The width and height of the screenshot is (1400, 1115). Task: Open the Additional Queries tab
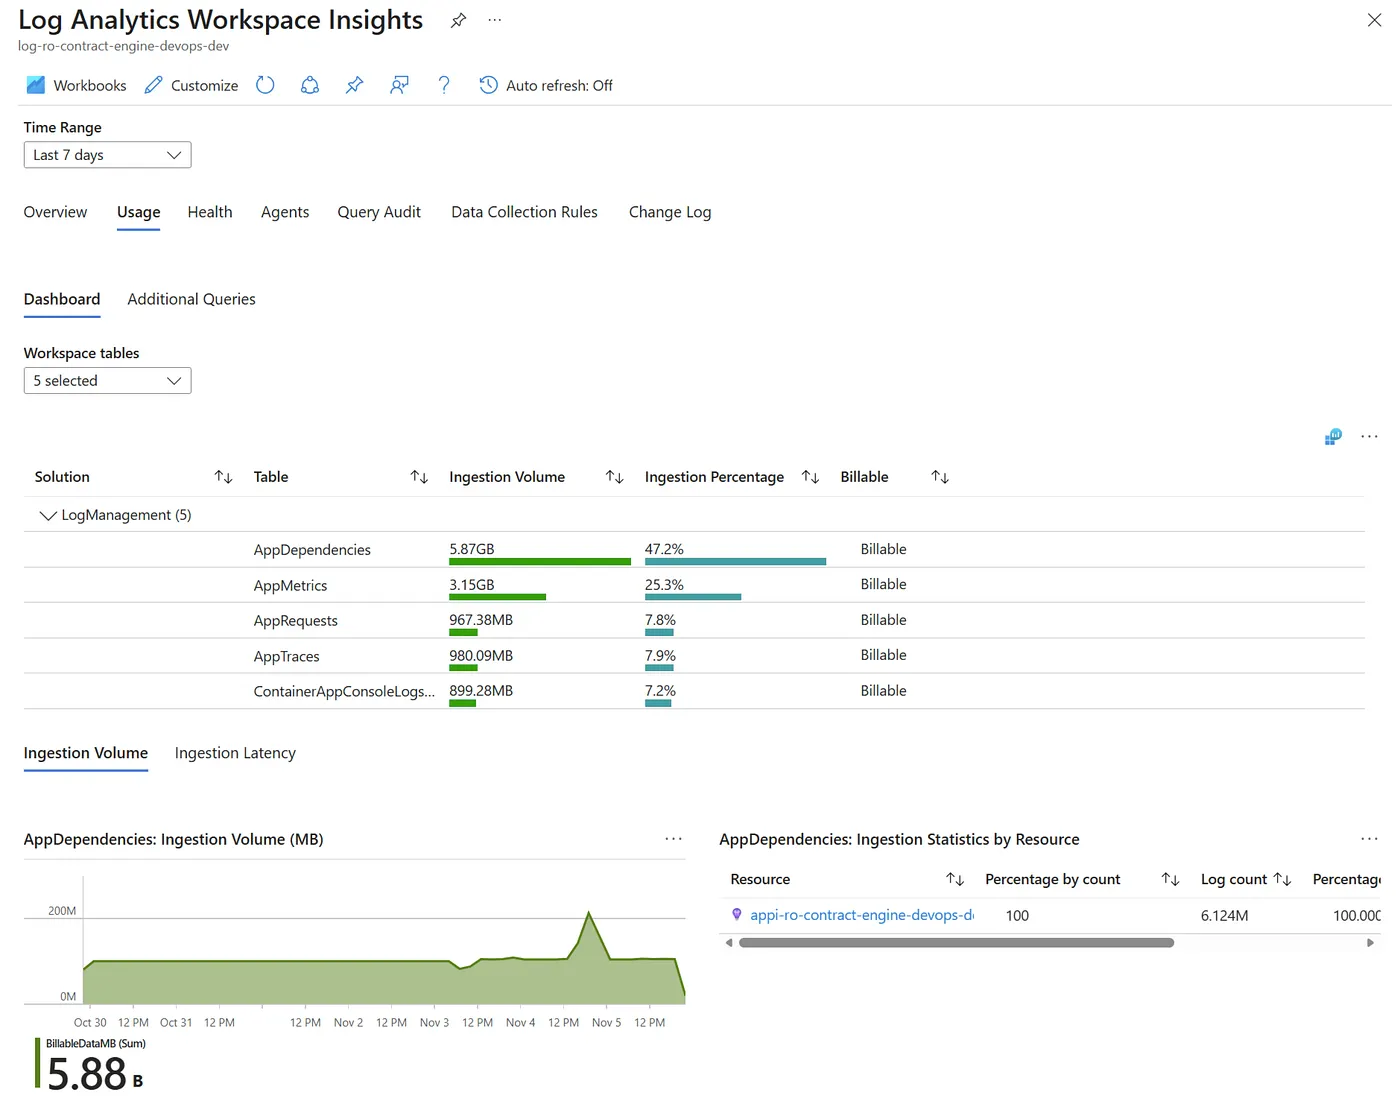[x=191, y=299]
